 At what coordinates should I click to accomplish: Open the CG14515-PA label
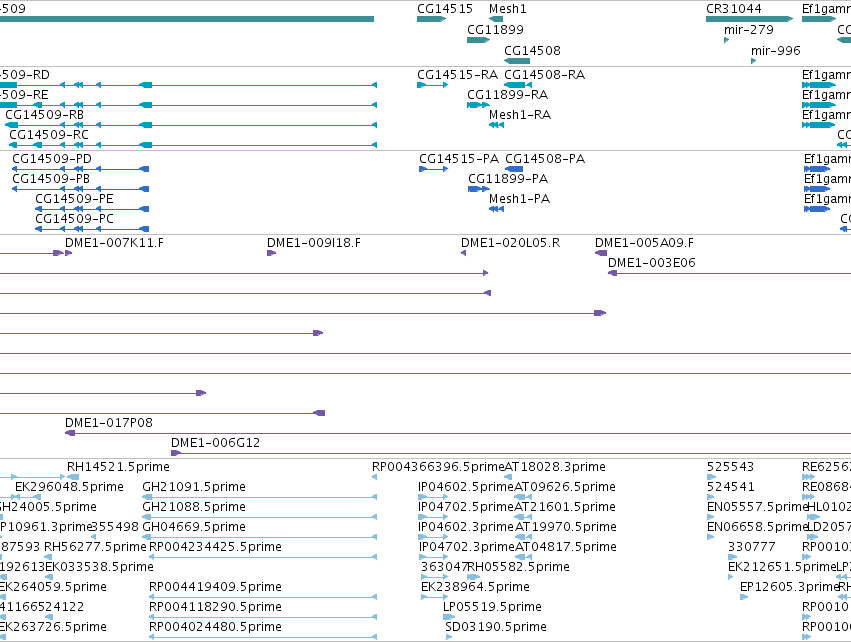pos(459,159)
